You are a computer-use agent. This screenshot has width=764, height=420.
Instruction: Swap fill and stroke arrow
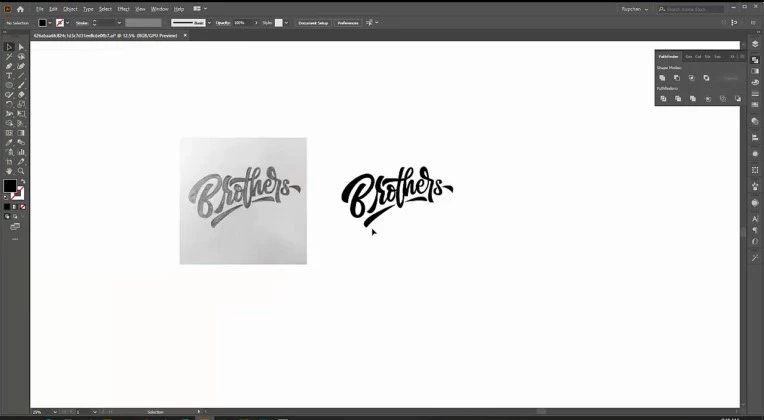tap(22, 181)
